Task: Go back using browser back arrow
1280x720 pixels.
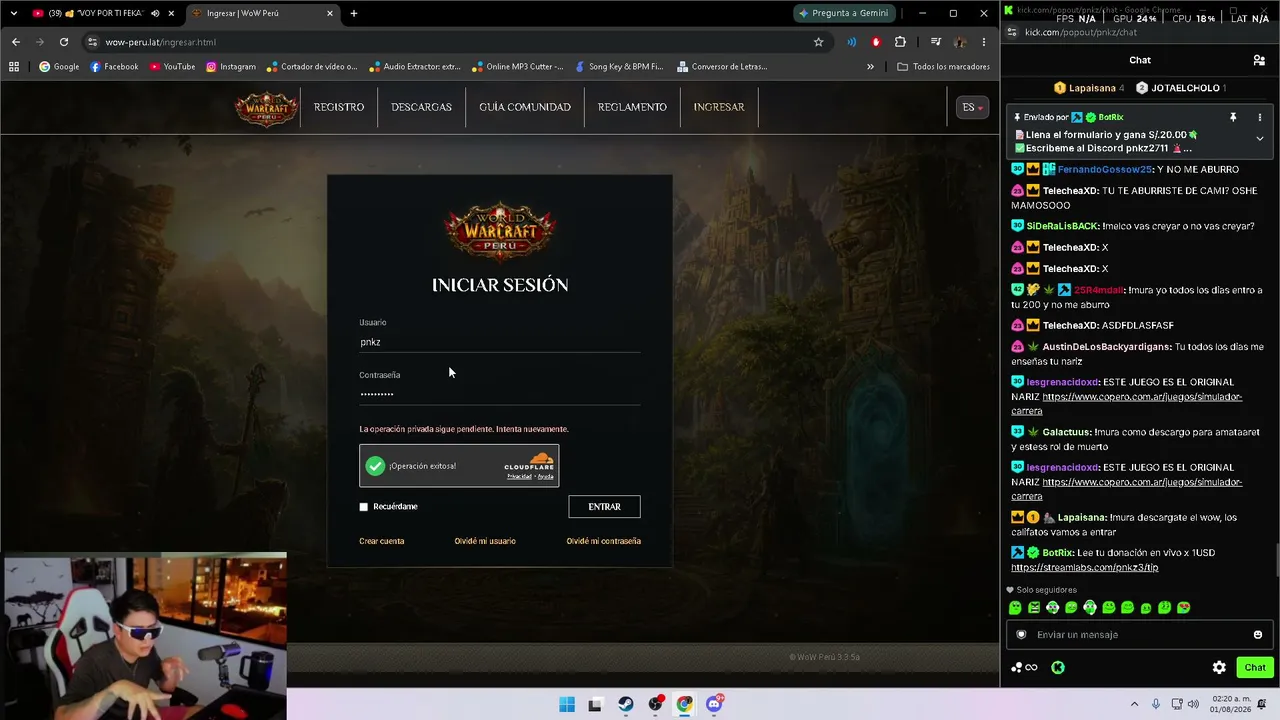Action: pos(15,42)
